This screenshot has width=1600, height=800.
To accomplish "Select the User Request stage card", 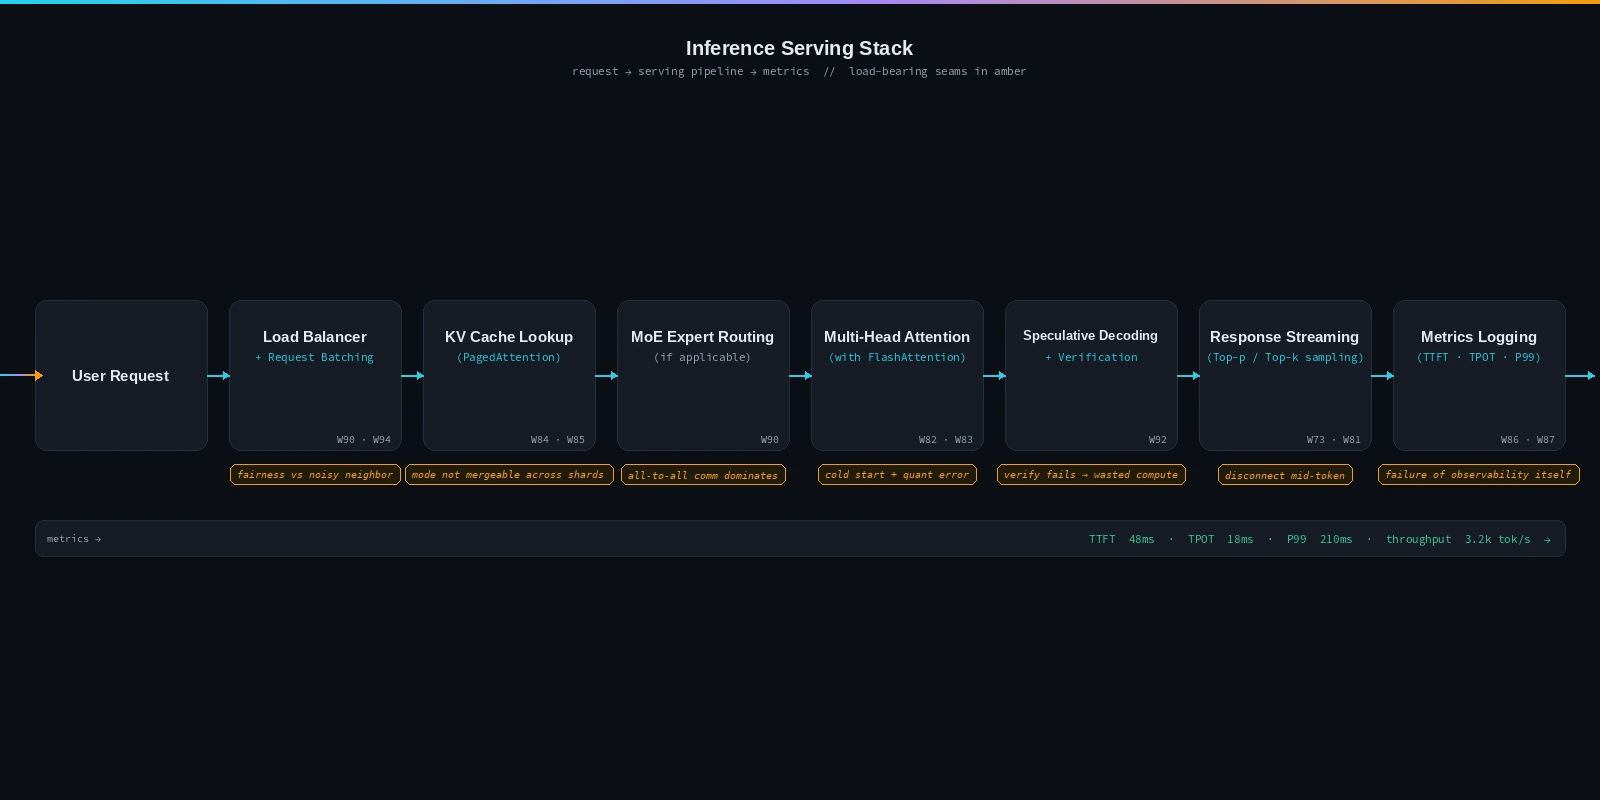I will [121, 375].
